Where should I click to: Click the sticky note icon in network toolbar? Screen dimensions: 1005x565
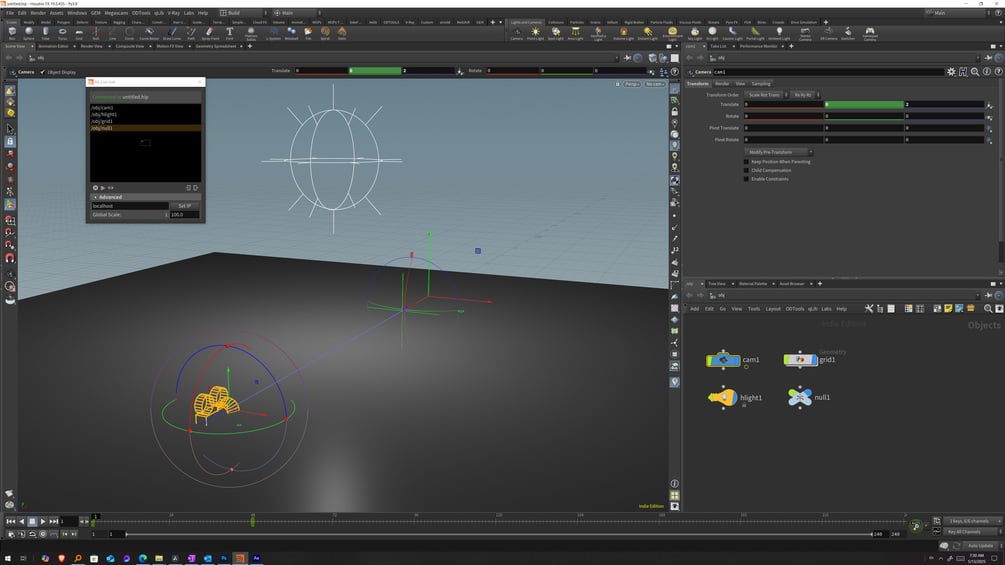click(x=948, y=309)
